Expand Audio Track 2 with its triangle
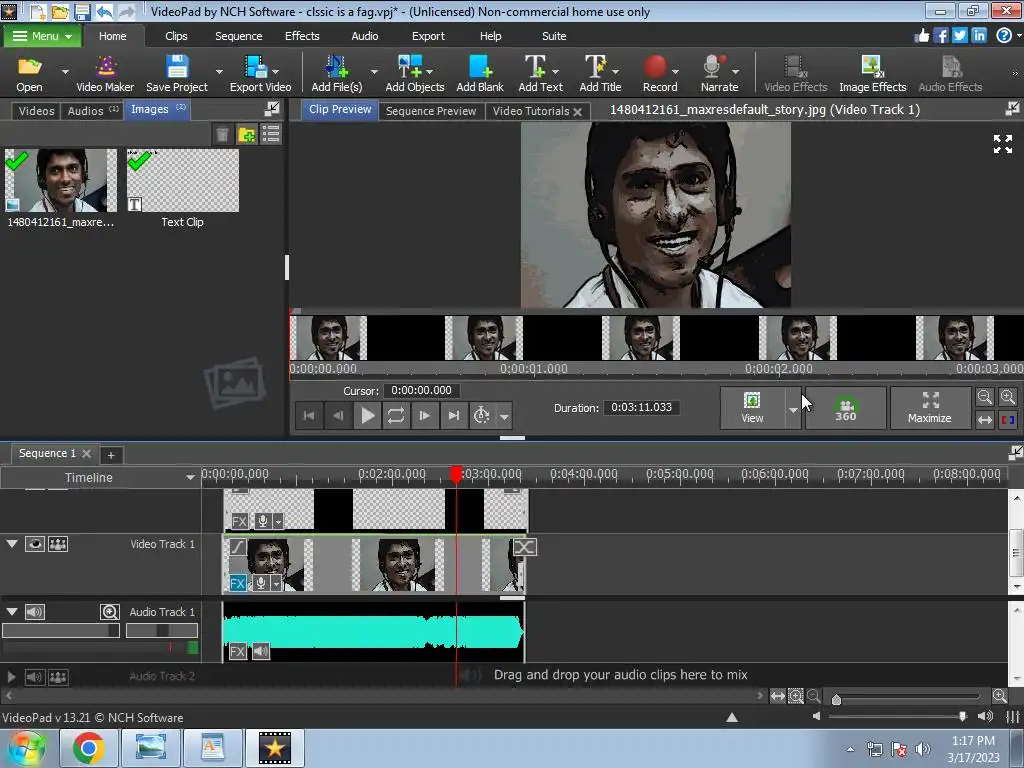Screen dimensions: 1024x768 (11, 677)
